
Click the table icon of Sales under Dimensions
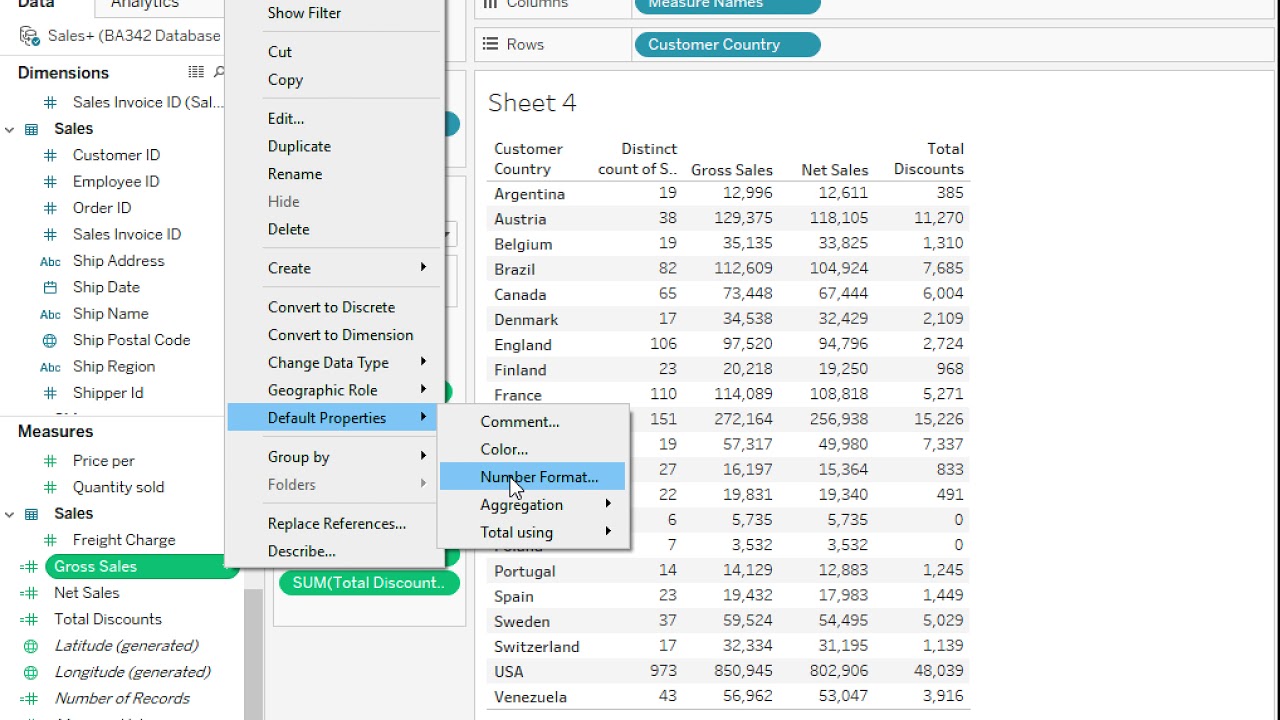point(31,129)
